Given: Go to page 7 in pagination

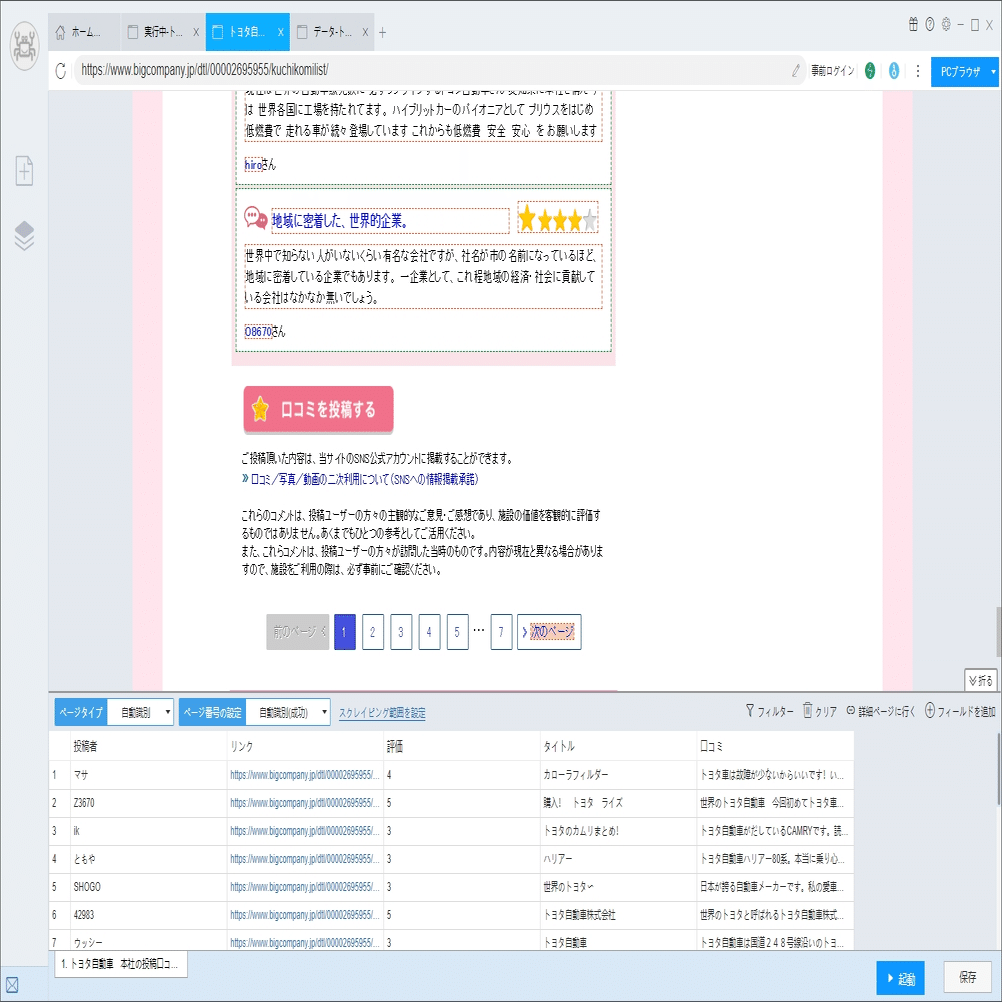Looking at the screenshot, I should point(501,632).
